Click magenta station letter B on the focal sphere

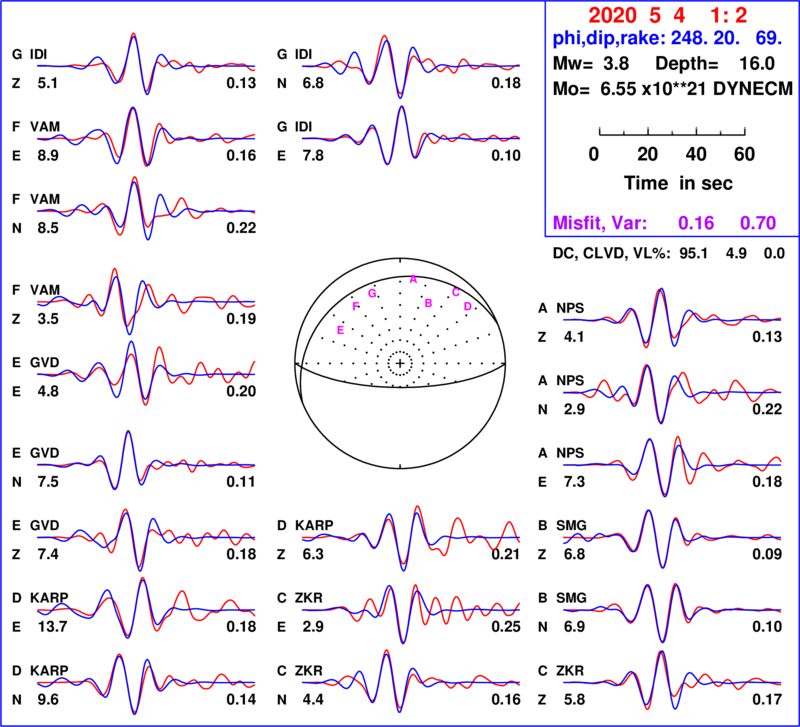click(x=429, y=303)
